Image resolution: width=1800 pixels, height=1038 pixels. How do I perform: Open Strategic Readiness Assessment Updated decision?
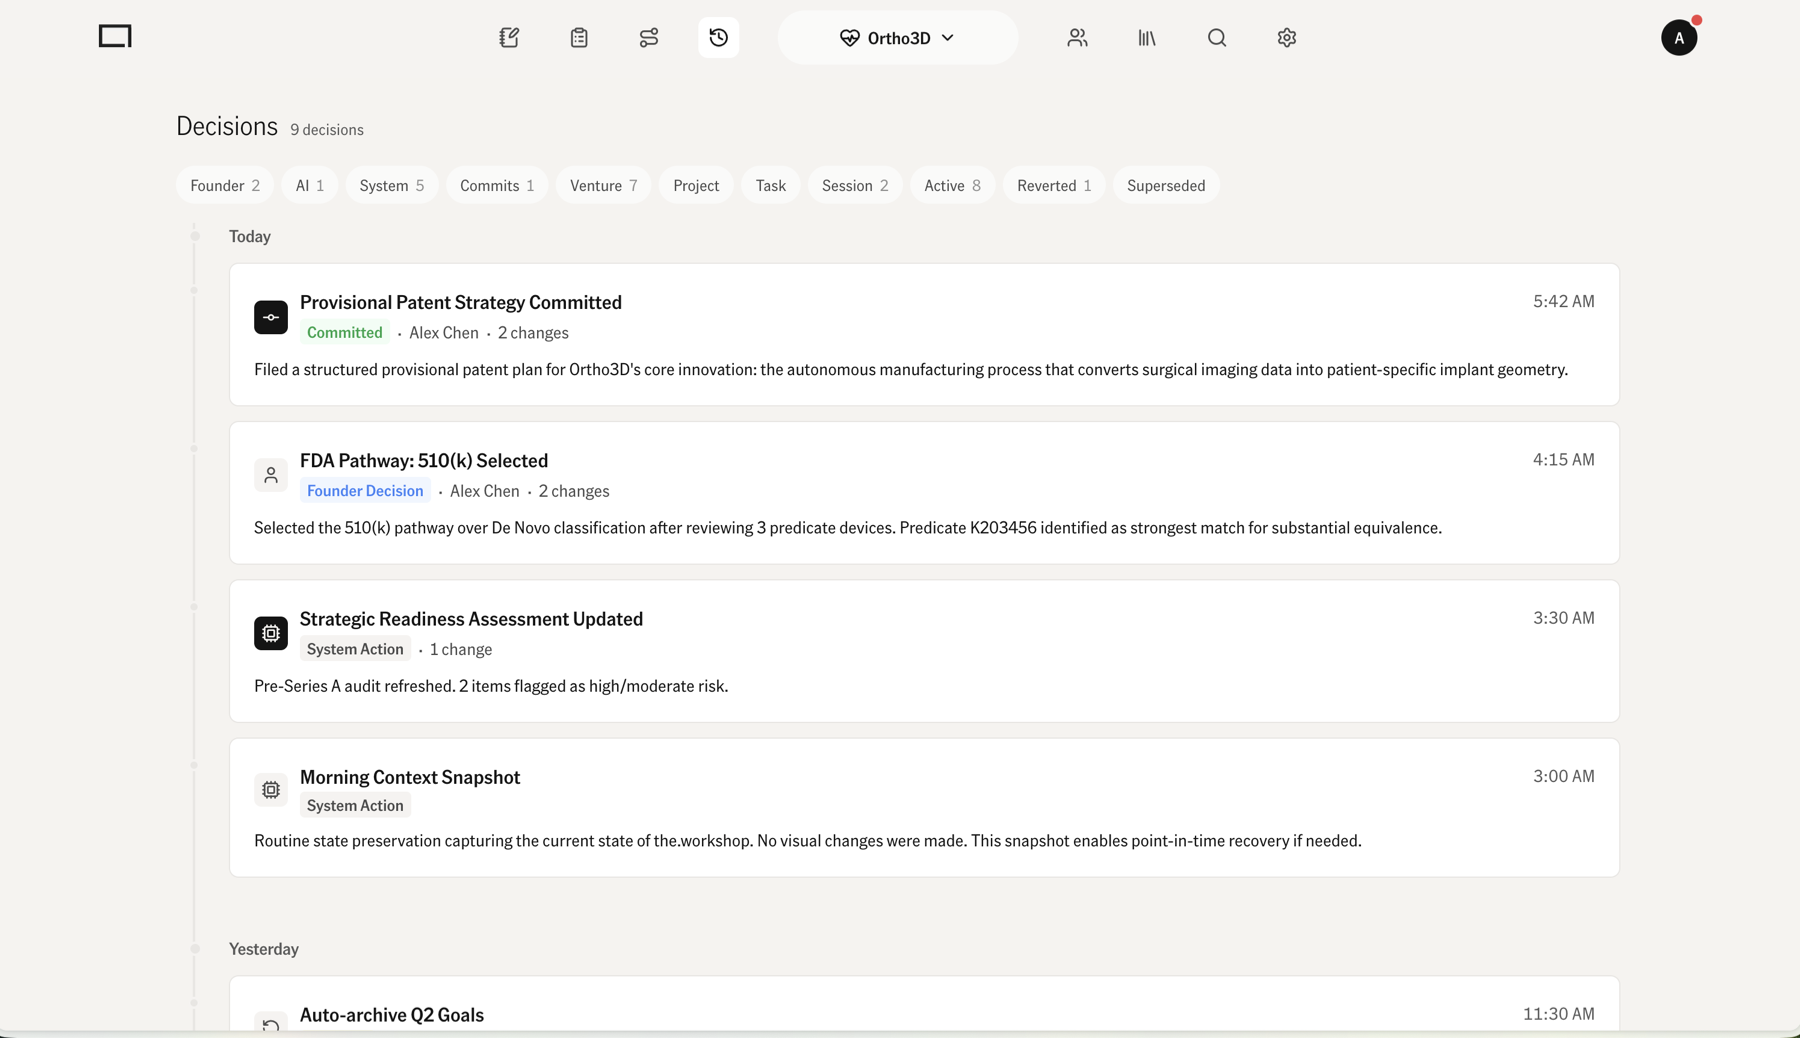coord(924,651)
